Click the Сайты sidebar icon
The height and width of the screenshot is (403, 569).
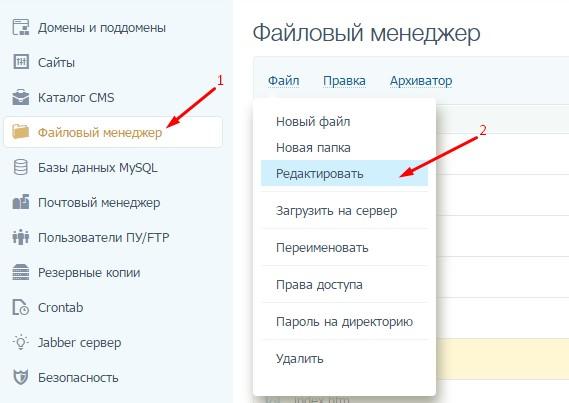pyautogui.click(x=21, y=62)
